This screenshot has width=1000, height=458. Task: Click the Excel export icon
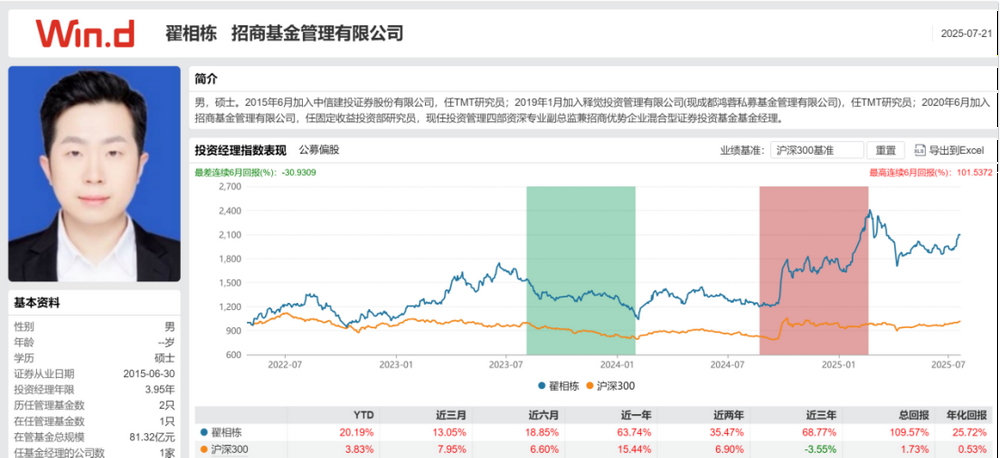(919, 151)
